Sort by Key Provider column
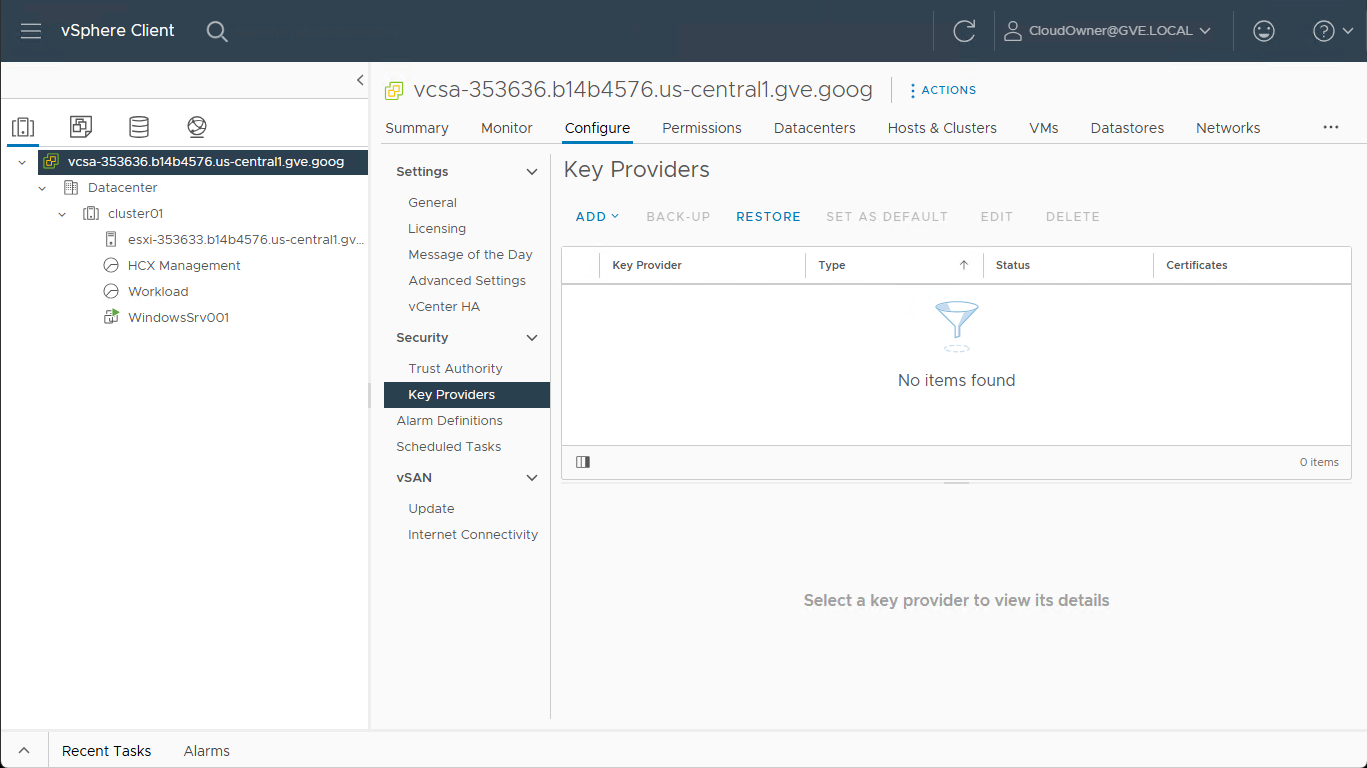The height and width of the screenshot is (768, 1367). [x=647, y=265]
